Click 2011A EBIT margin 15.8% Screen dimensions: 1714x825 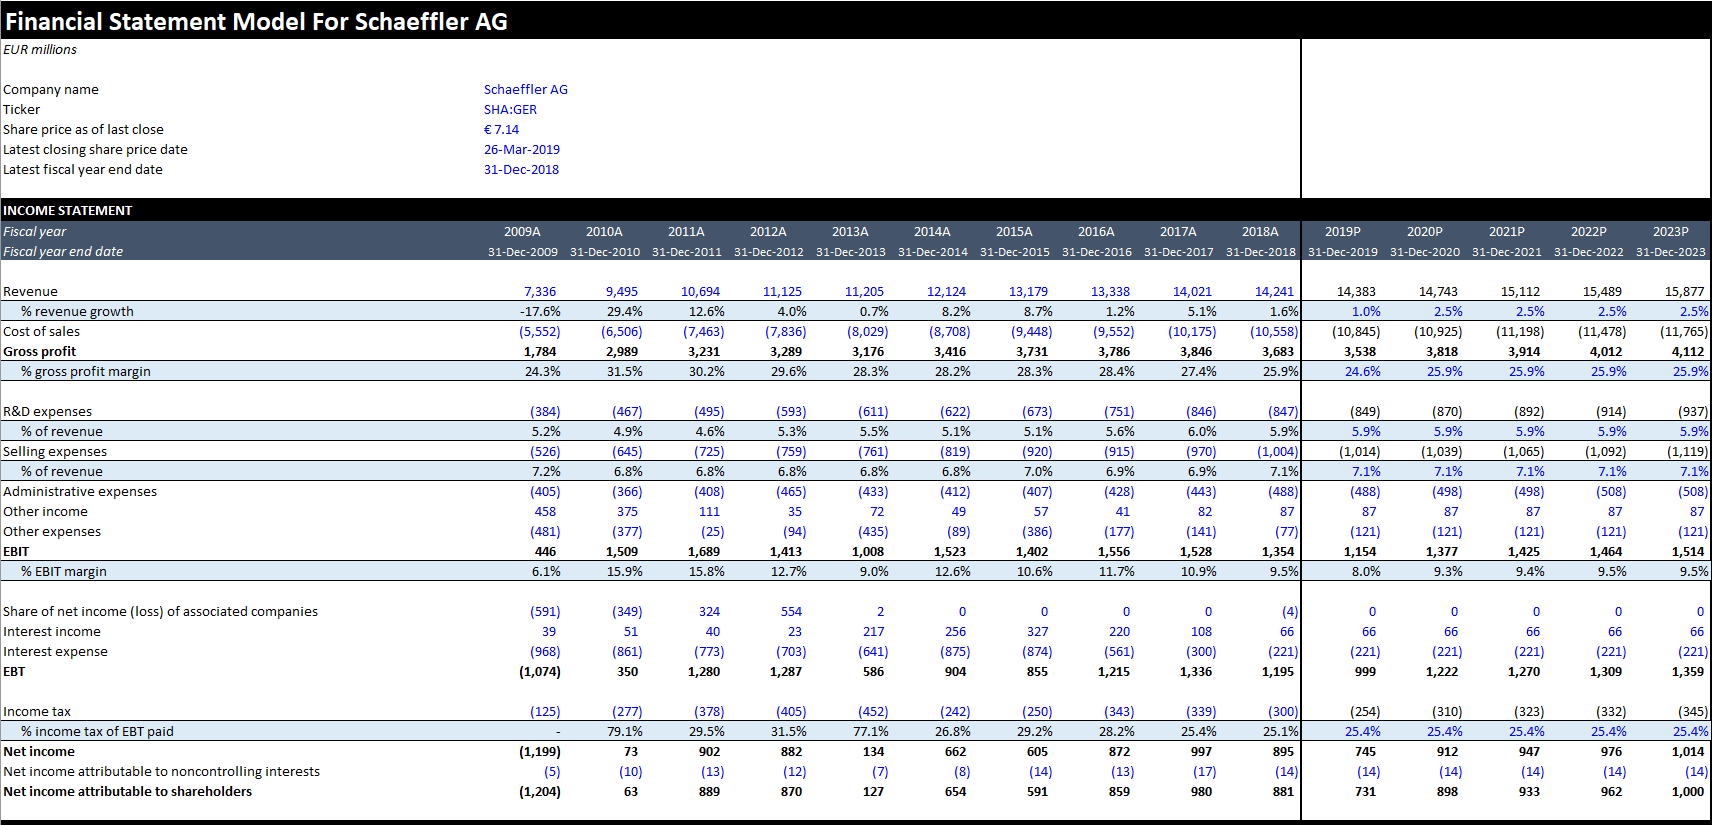point(707,572)
